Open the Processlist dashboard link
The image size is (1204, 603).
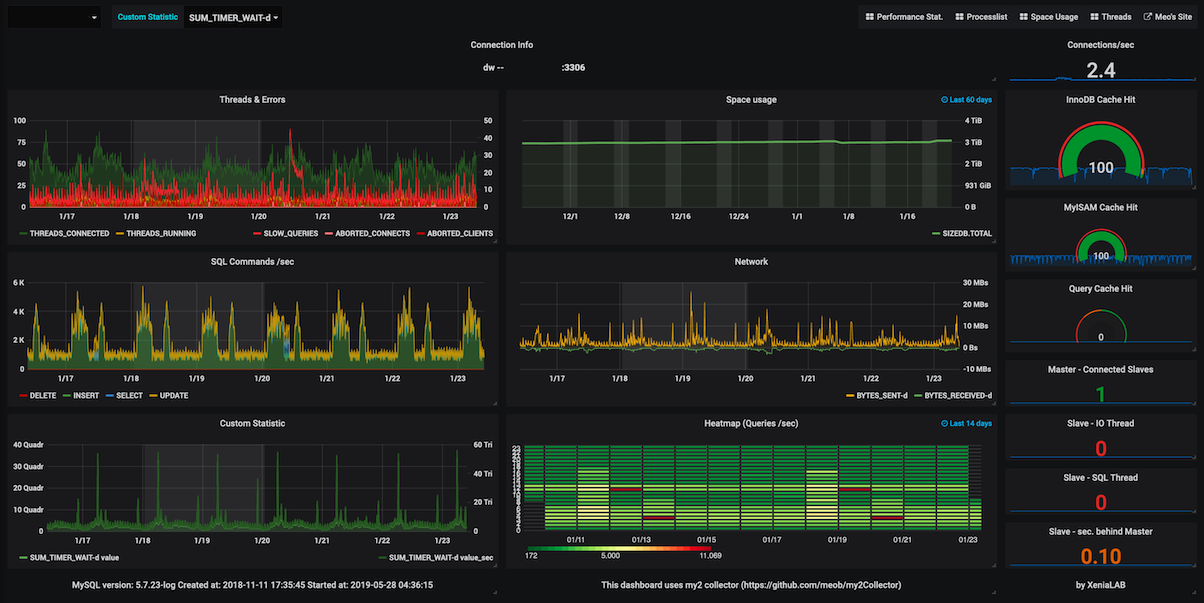coord(981,17)
